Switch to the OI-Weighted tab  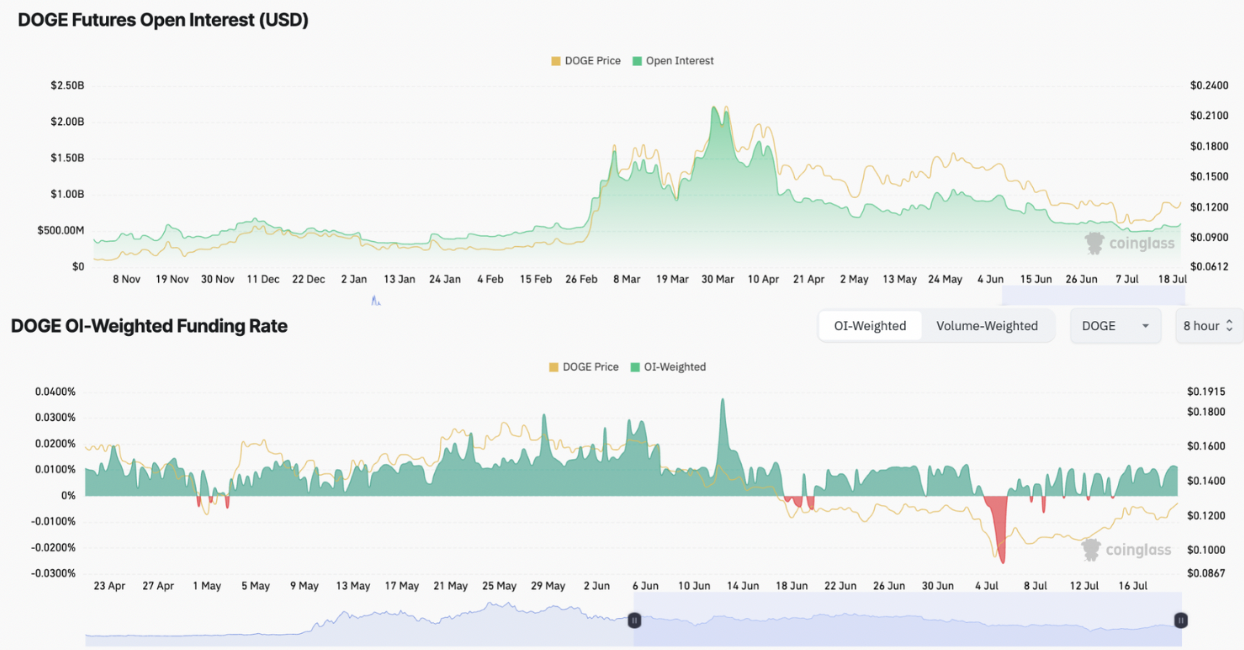coord(870,326)
